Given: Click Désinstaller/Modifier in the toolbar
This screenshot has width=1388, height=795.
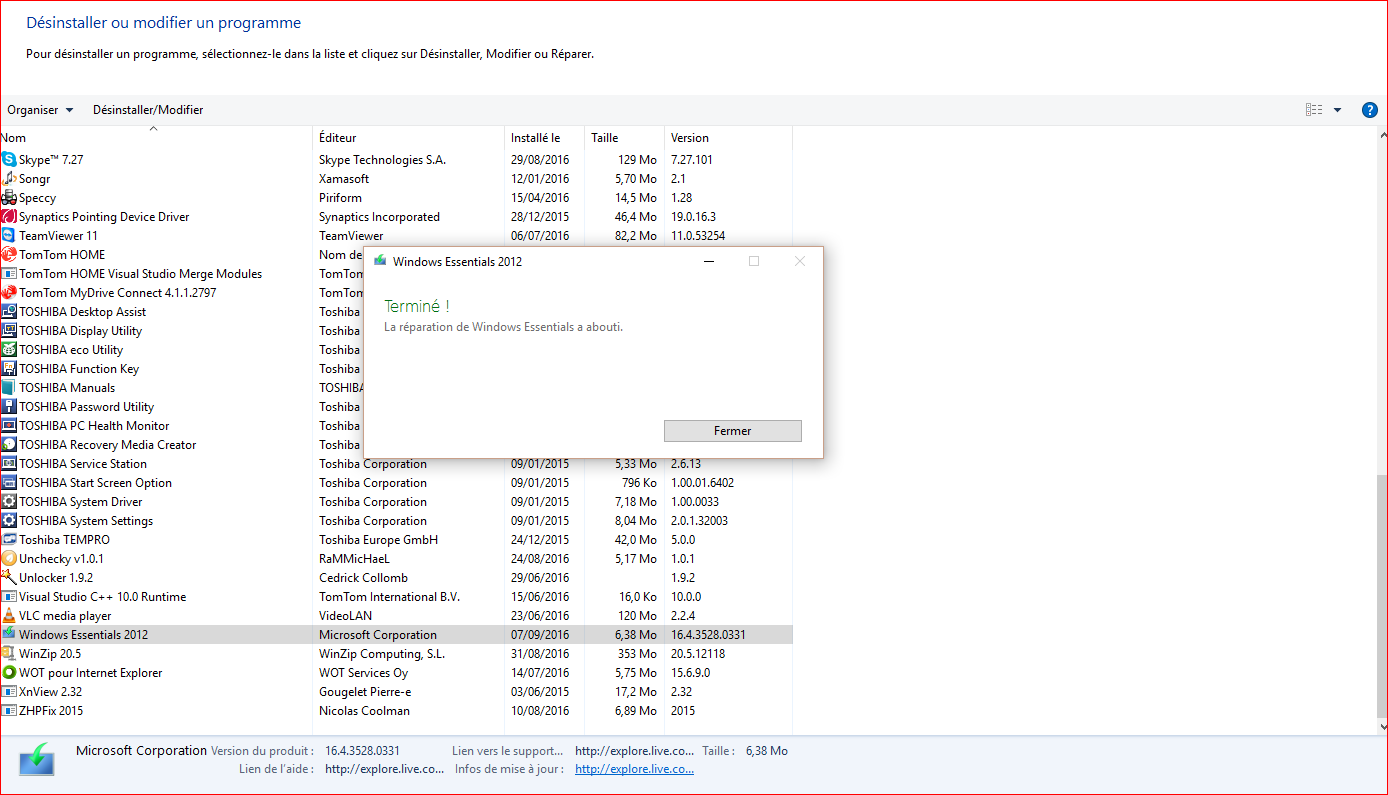Looking at the screenshot, I should [x=148, y=110].
